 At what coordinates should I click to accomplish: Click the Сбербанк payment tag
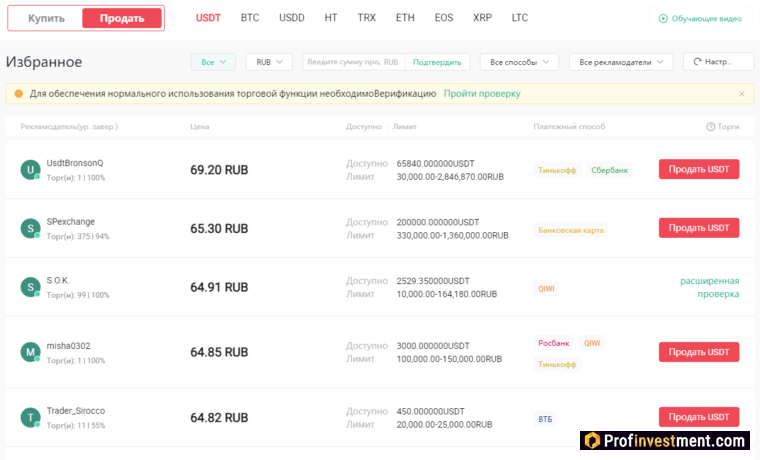(609, 170)
